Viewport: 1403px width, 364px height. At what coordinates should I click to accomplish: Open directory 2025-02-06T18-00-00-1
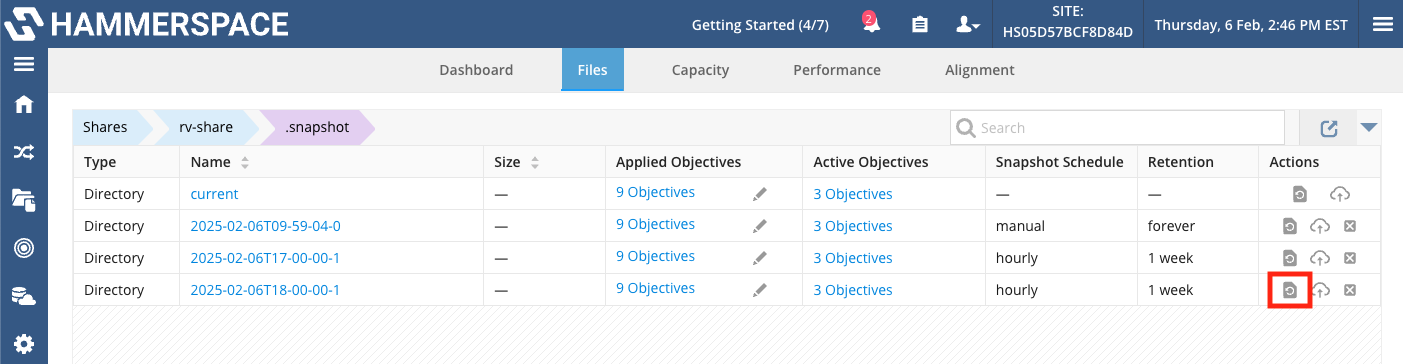(265, 290)
